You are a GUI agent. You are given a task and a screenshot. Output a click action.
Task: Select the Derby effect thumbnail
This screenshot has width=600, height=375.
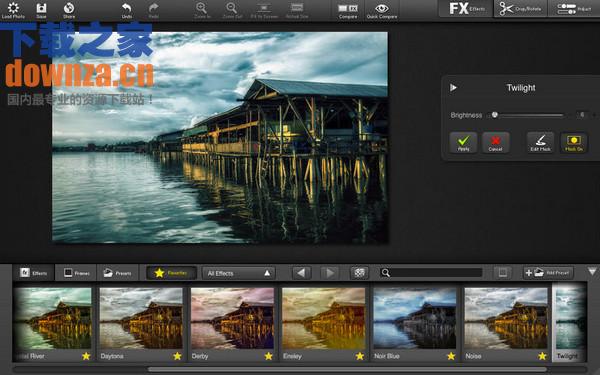[x=232, y=318]
